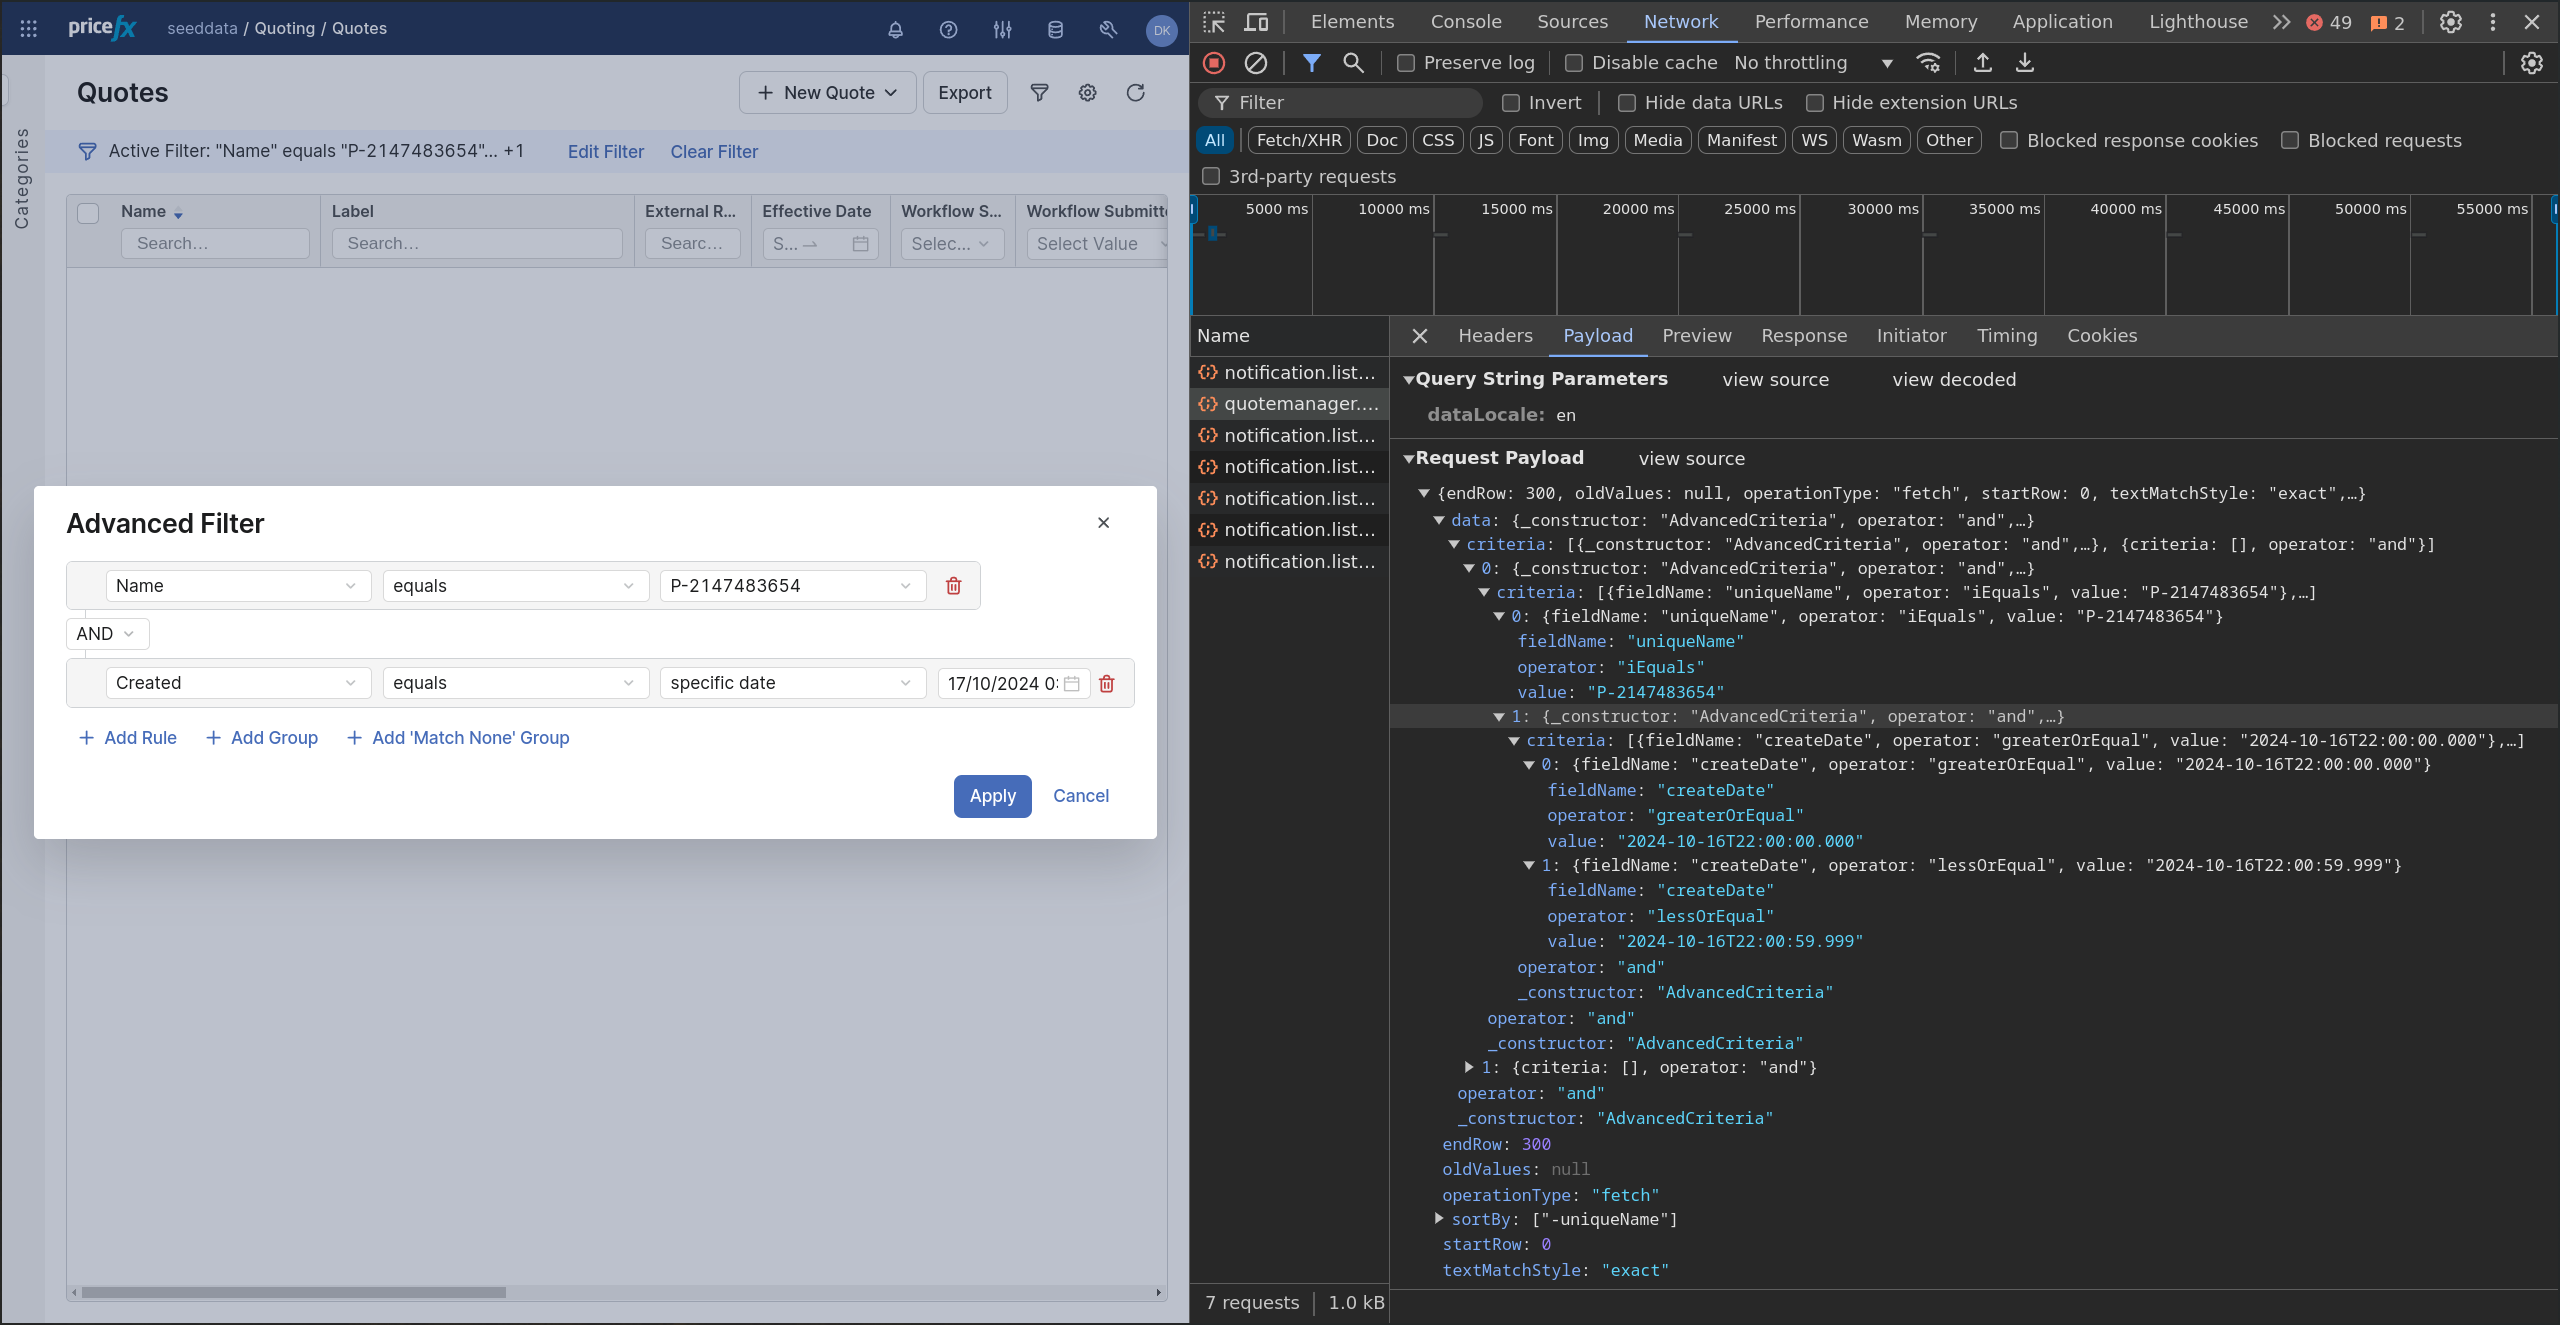Enable the Preserve log checkbox
The width and height of the screenshot is (2560, 1325).
click(x=1406, y=63)
